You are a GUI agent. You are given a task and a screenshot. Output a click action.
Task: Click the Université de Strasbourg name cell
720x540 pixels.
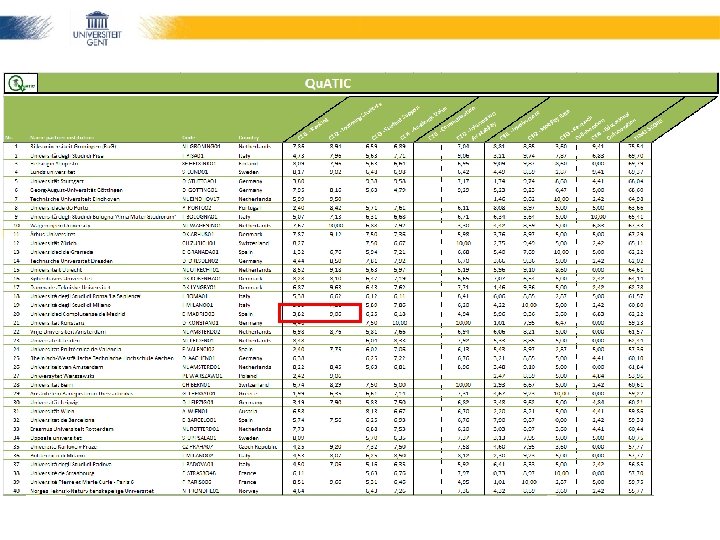point(63,473)
